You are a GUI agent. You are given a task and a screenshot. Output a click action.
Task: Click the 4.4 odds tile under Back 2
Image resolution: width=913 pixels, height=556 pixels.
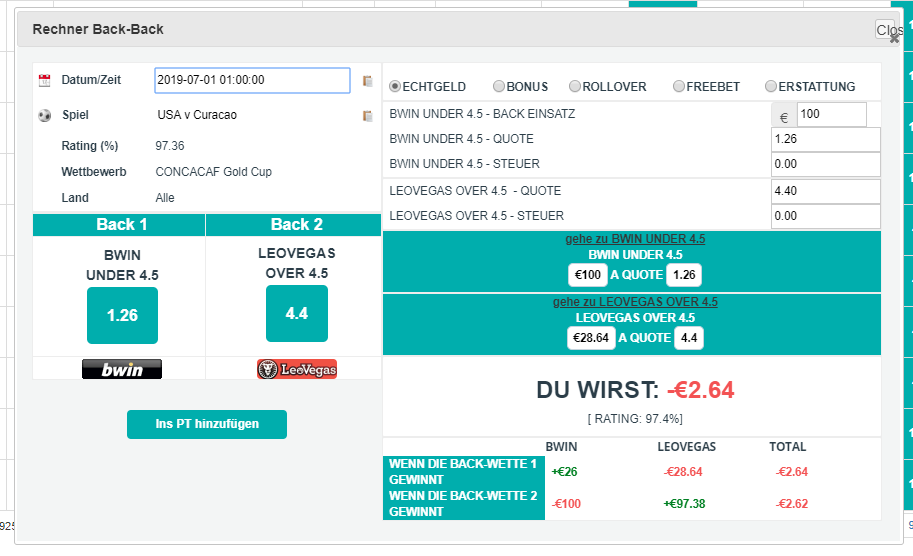297,314
